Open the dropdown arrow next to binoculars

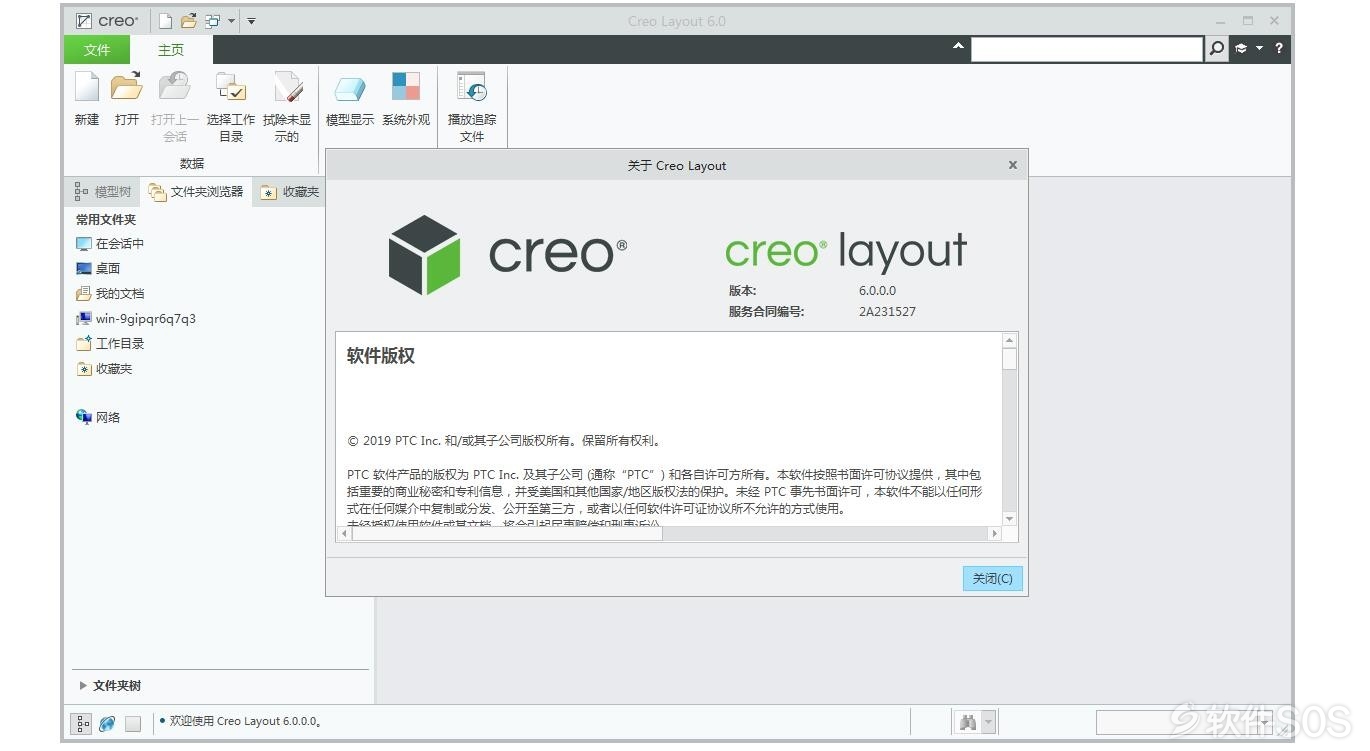(x=988, y=722)
